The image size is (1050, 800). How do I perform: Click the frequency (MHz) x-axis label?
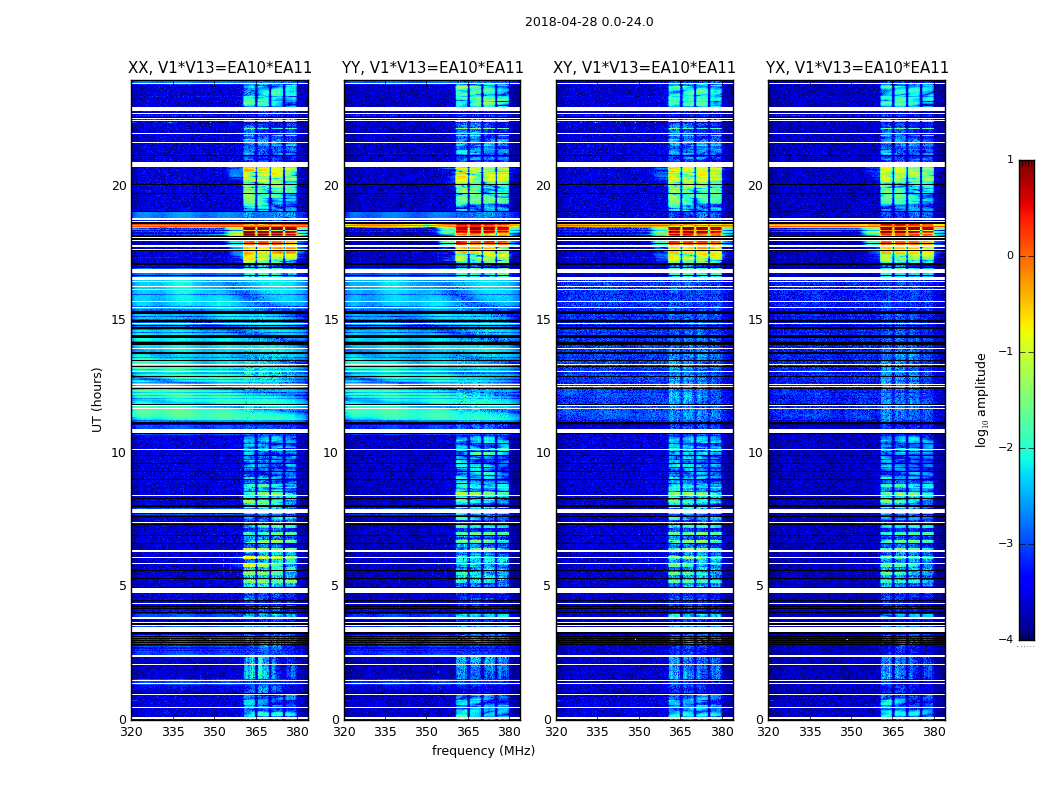click(x=483, y=751)
